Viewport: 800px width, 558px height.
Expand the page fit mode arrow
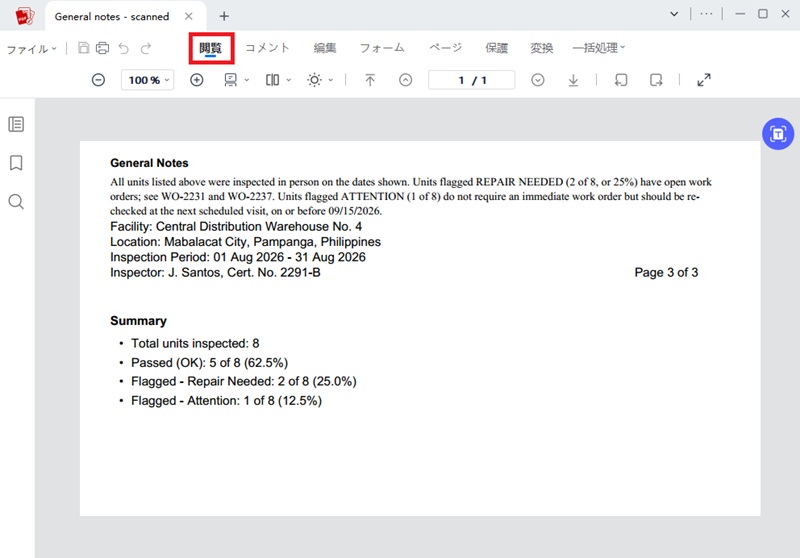click(x=247, y=80)
